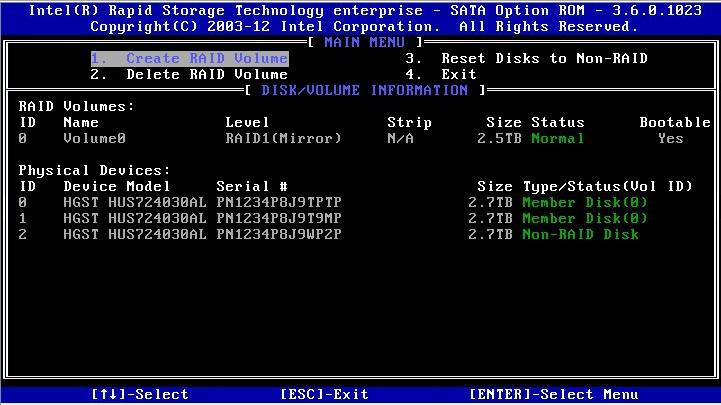Select serial number PN1234P8J9WP2P

pos(279,234)
